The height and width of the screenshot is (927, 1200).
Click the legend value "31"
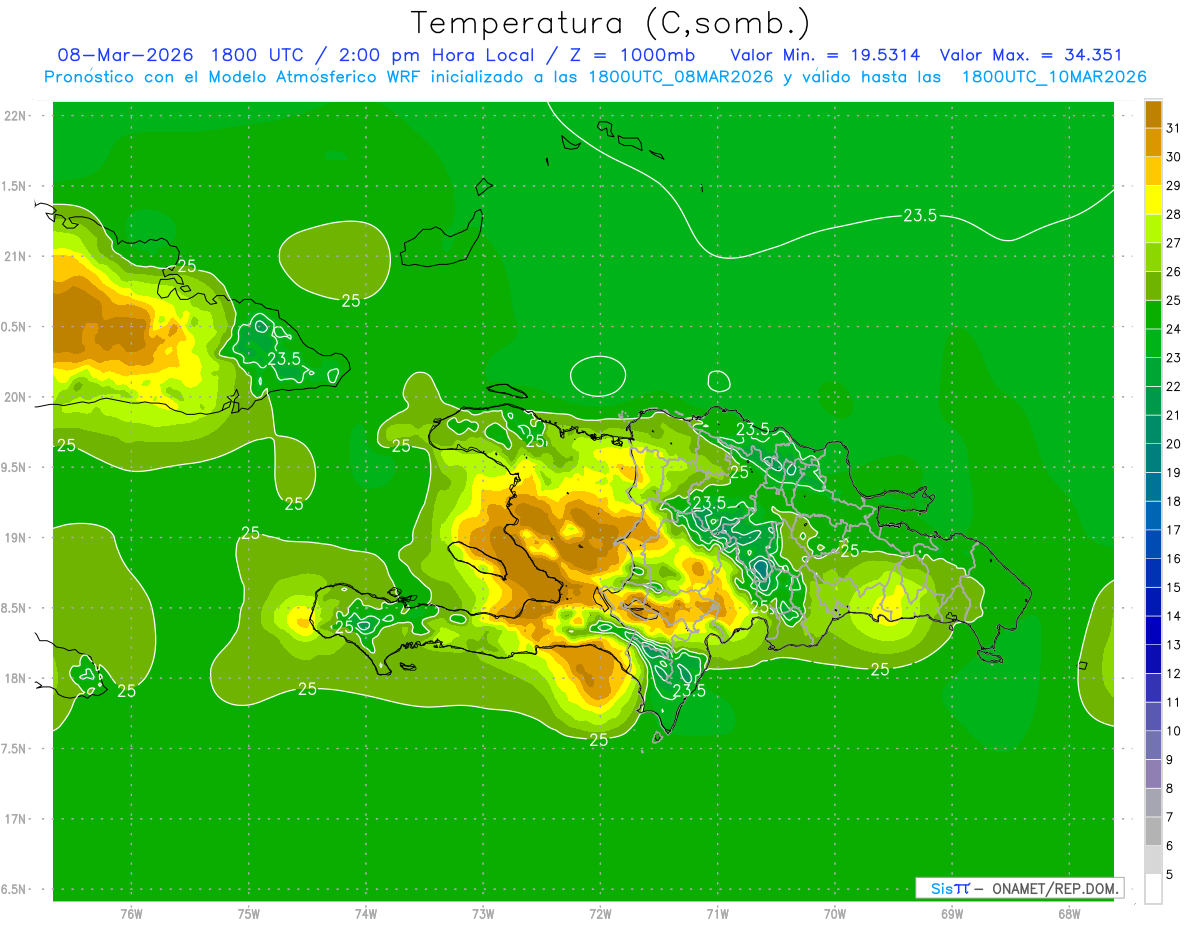[1173, 128]
